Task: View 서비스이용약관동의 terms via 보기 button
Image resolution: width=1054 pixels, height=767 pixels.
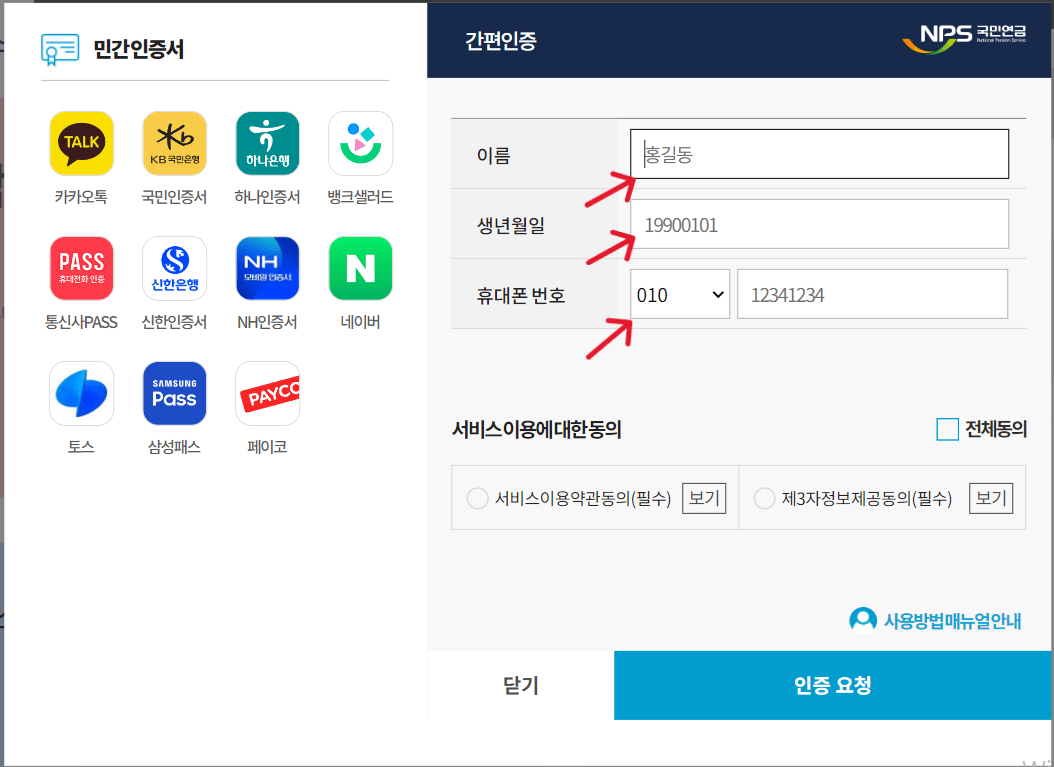Action: click(703, 497)
